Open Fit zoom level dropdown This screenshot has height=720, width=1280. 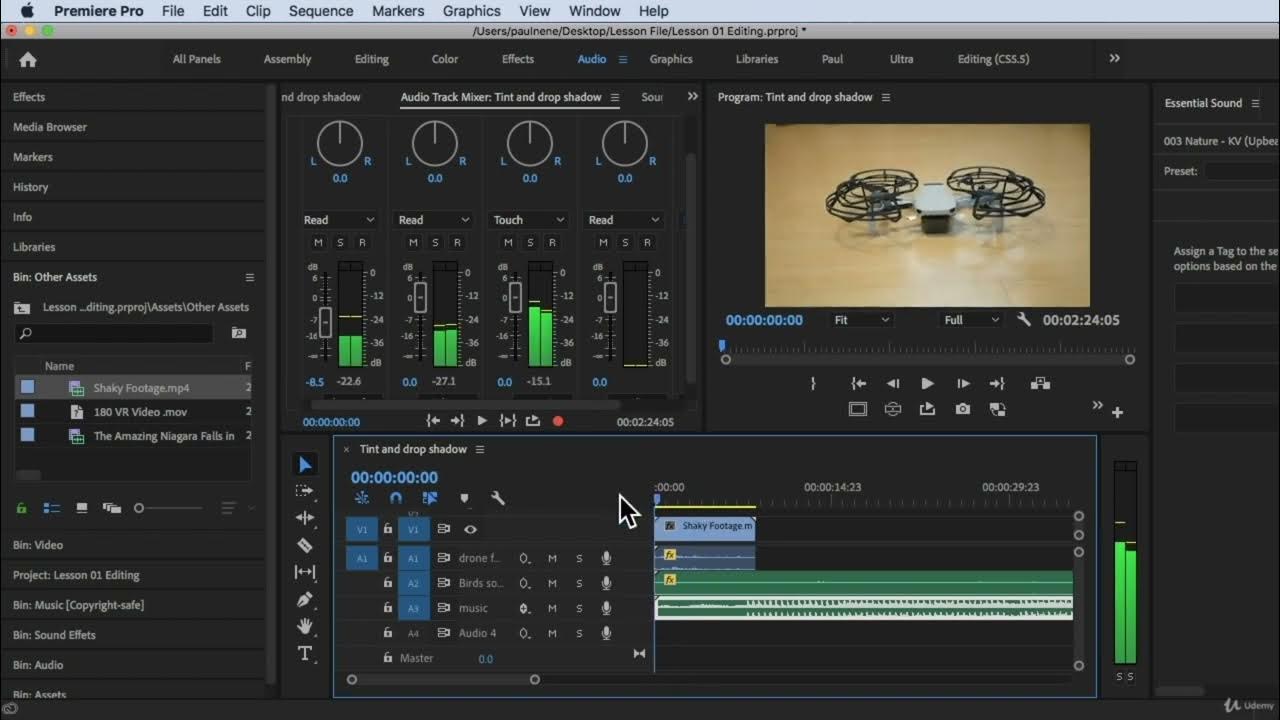861,320
